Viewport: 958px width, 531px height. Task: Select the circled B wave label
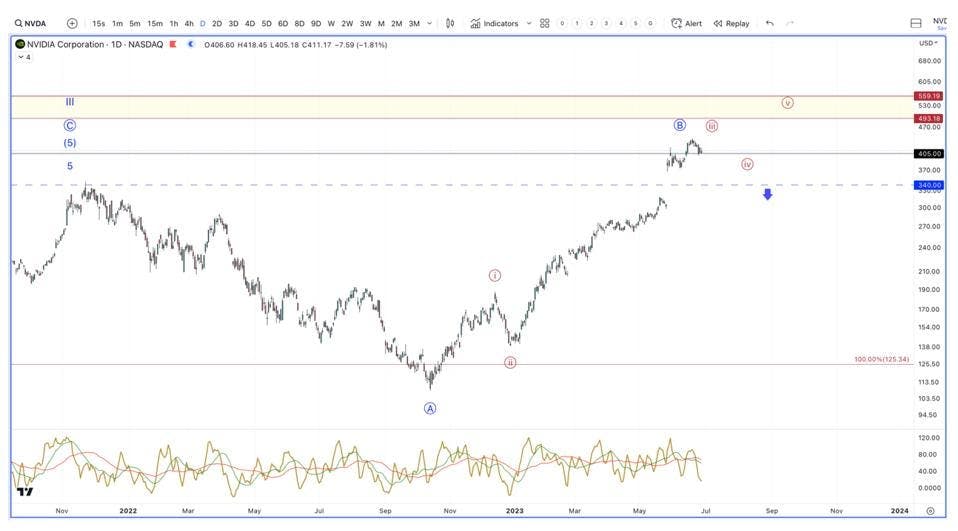coord(680,125)
